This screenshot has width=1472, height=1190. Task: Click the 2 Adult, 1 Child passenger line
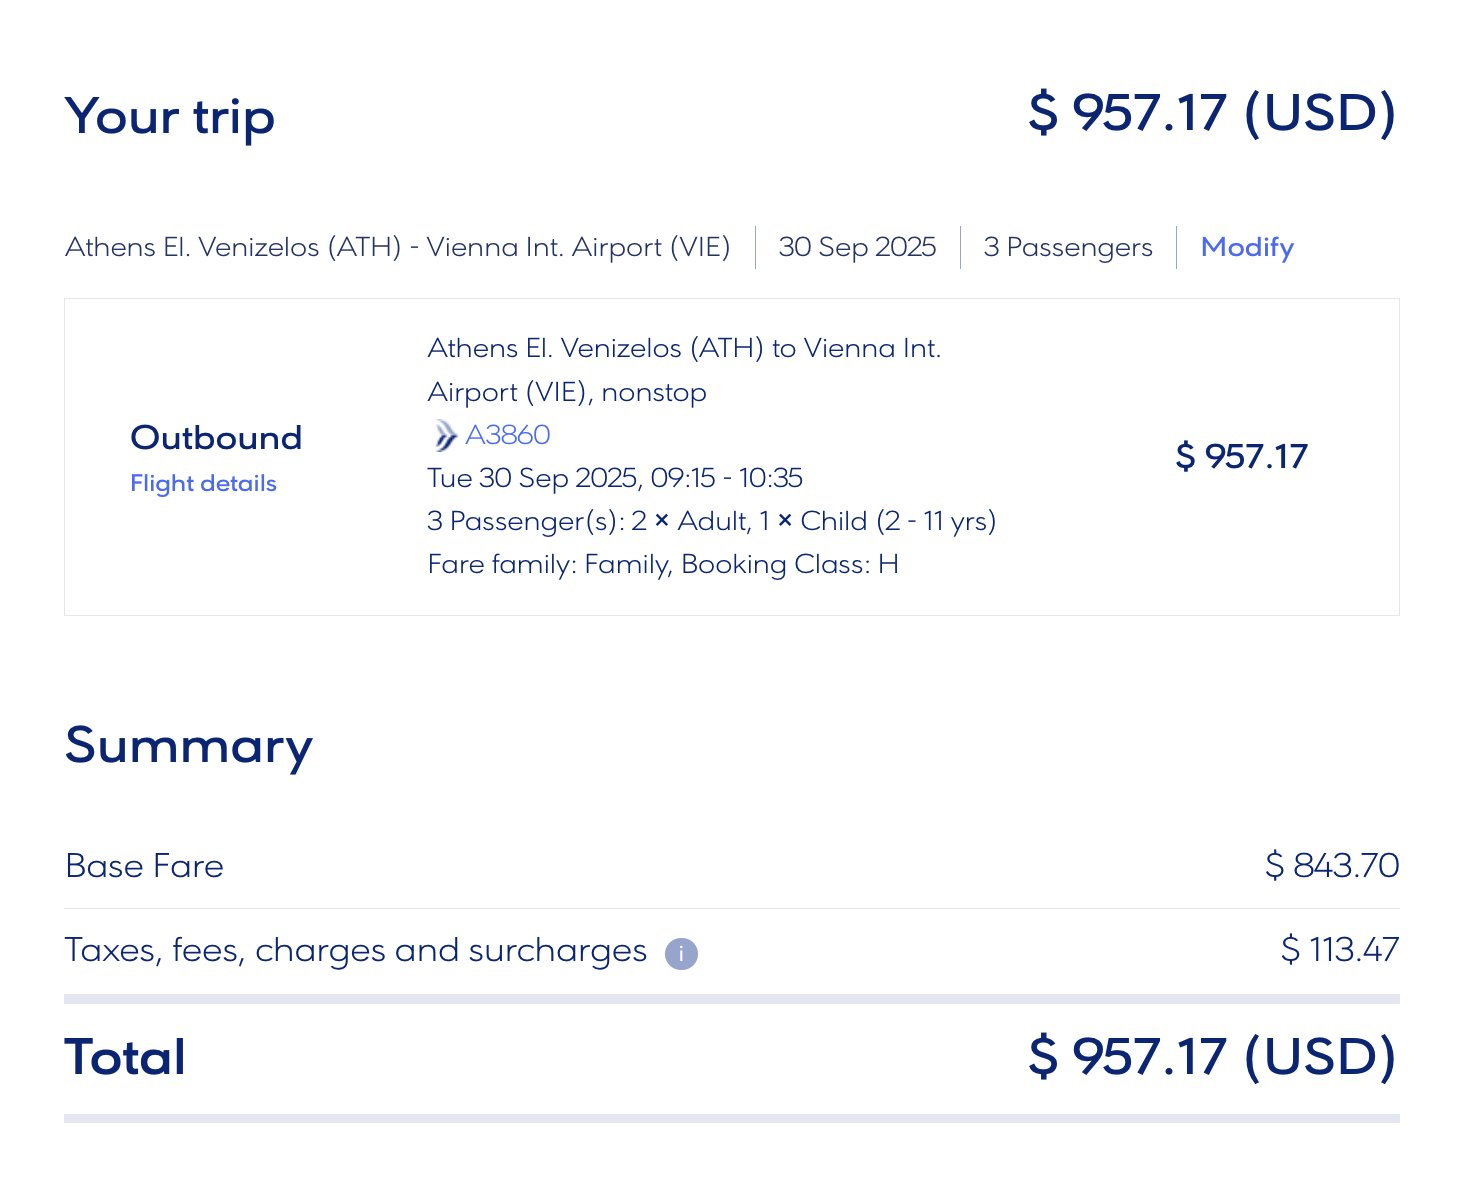tap(711, 521)
